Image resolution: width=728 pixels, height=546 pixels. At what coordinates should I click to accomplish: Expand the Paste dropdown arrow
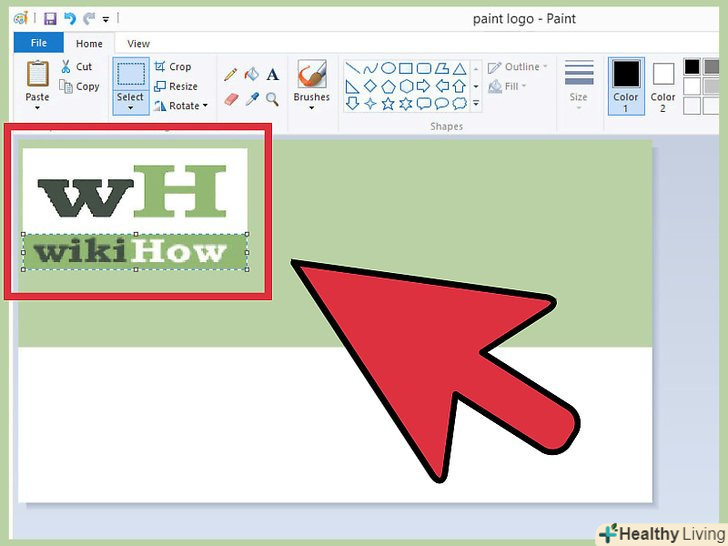click(x=38, y=108)
